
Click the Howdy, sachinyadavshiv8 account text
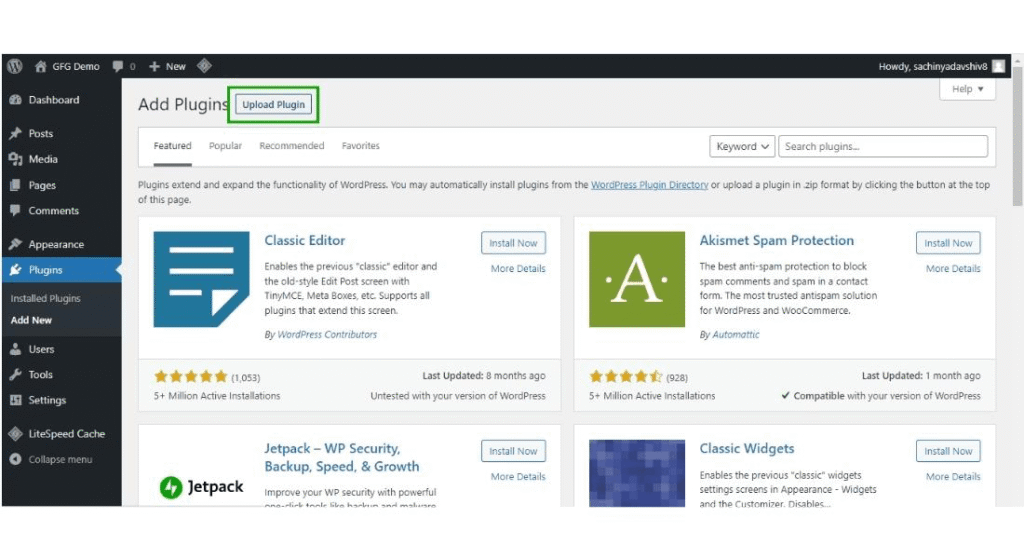coord(933,66)
